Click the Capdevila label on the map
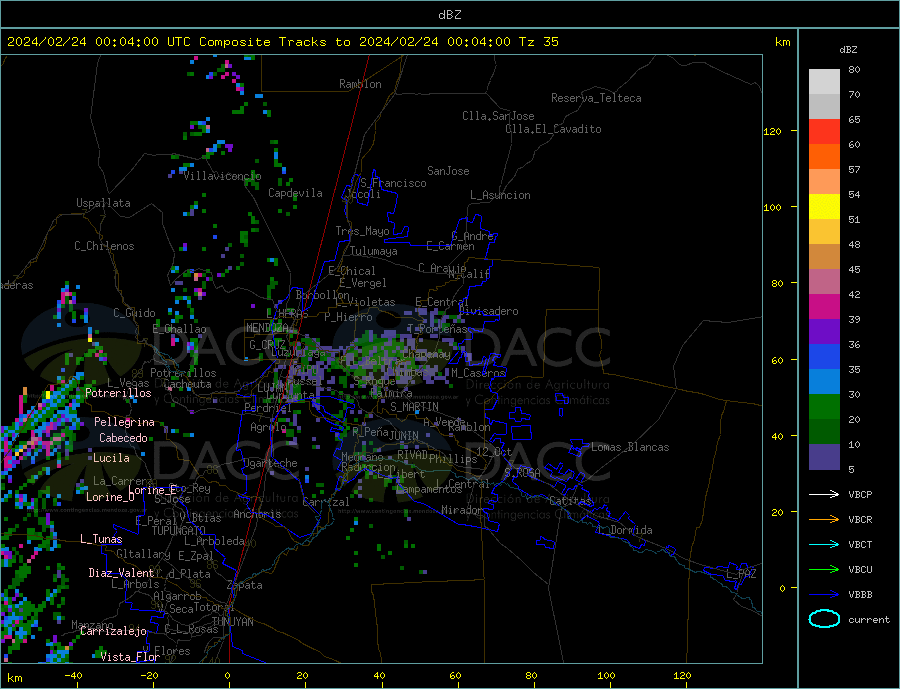 tap(295, 193)
